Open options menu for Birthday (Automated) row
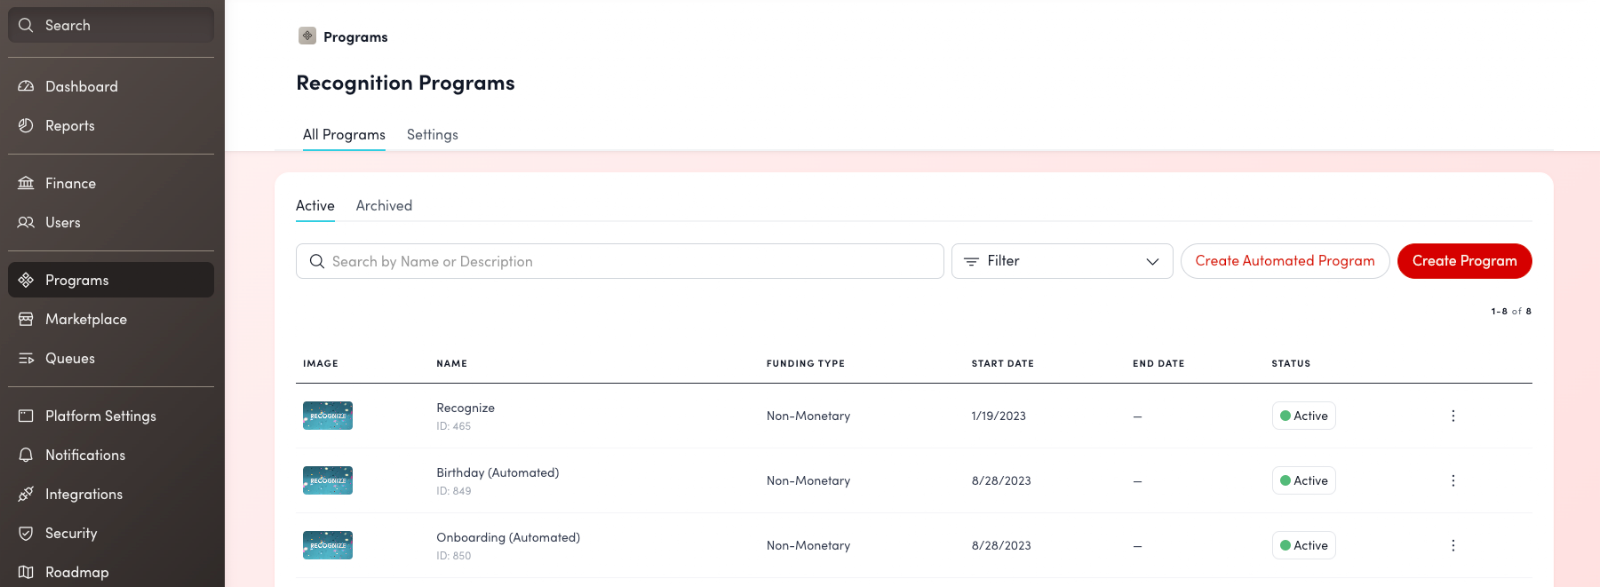1600x587 pixels. tap(1453, 481)
